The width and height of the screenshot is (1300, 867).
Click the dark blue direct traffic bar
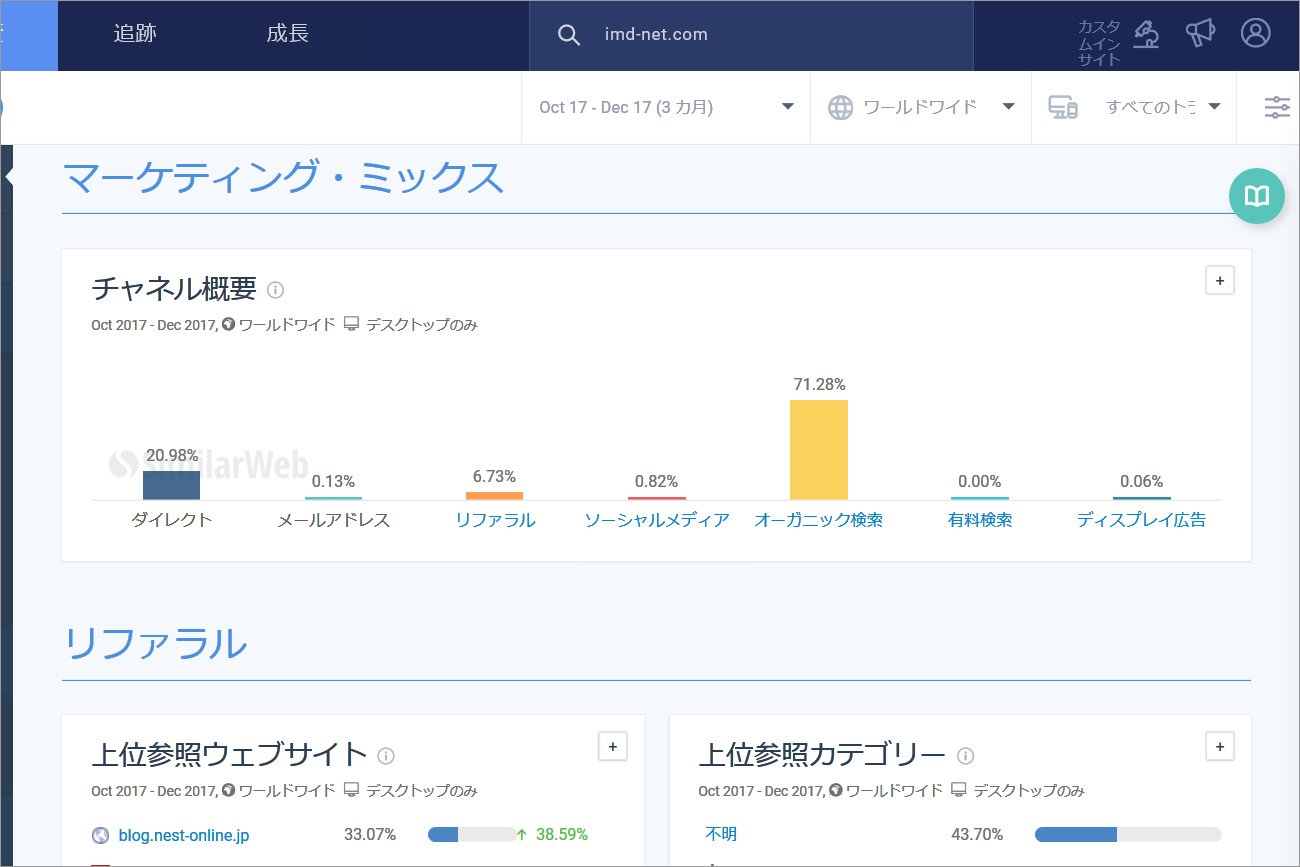(172, 485)
